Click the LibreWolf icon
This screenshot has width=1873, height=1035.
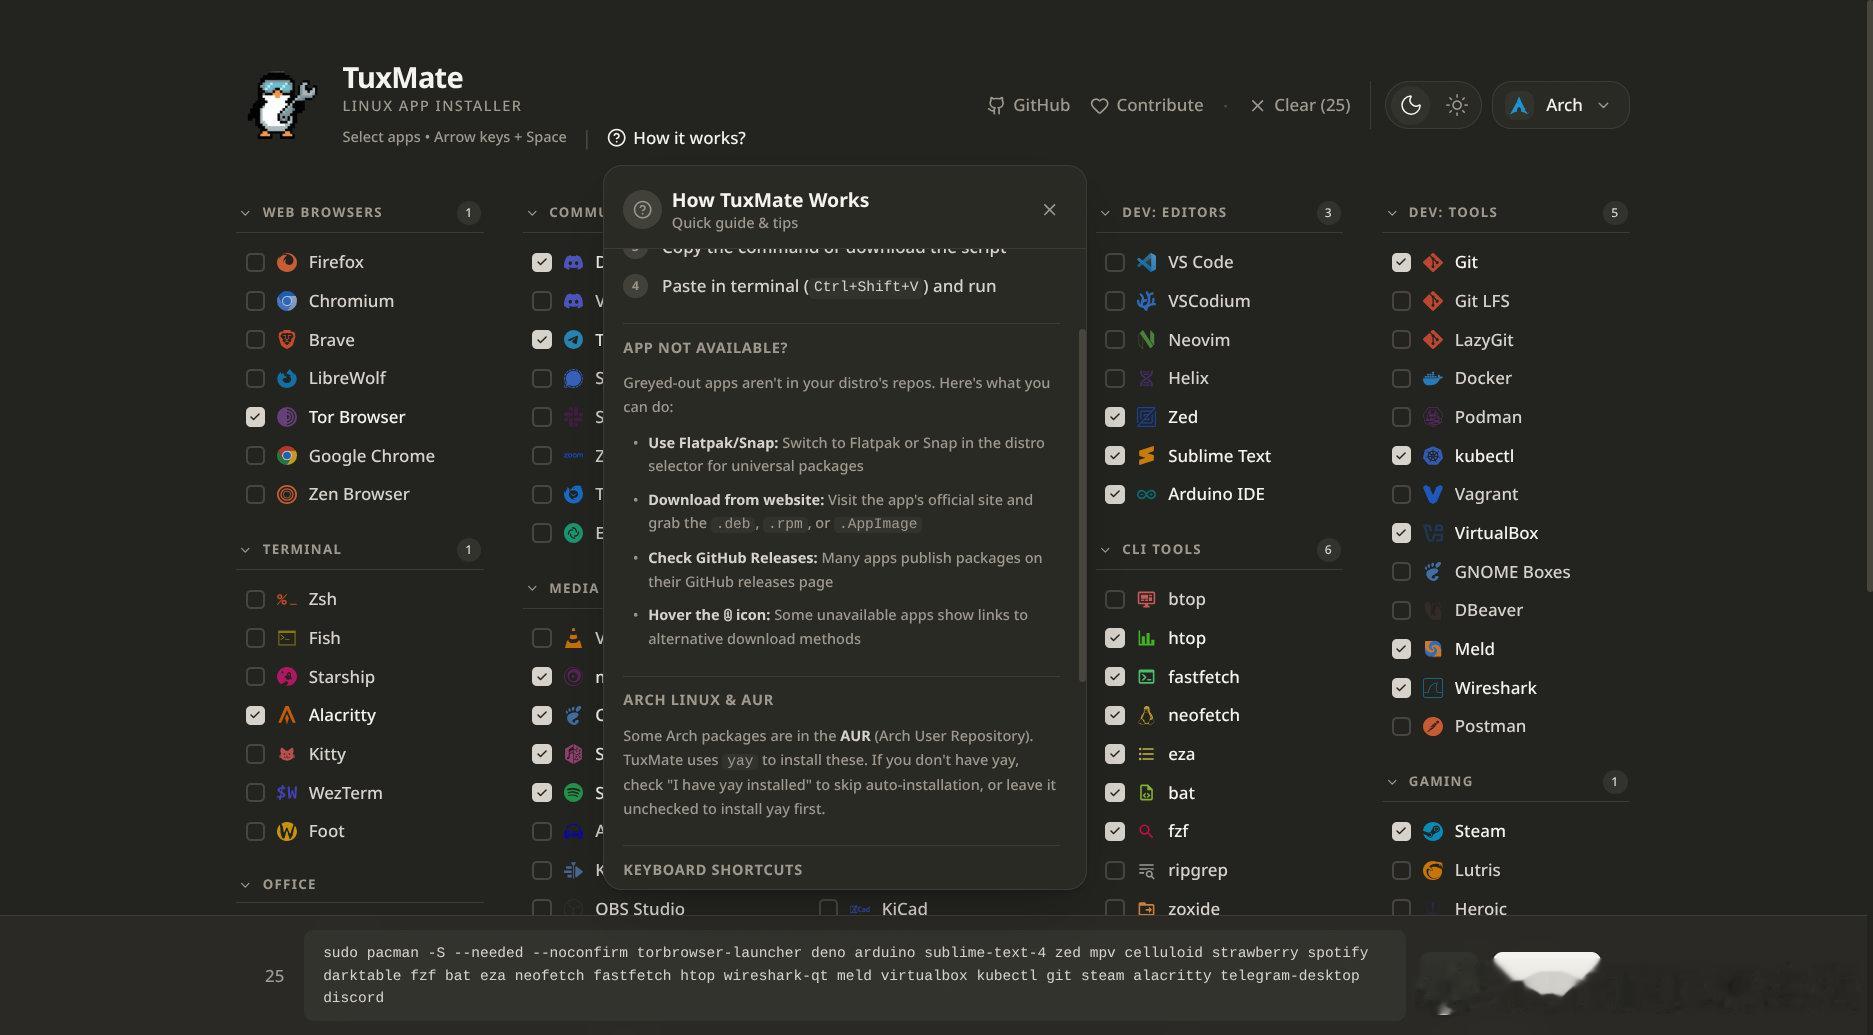(x=287, y=378)
